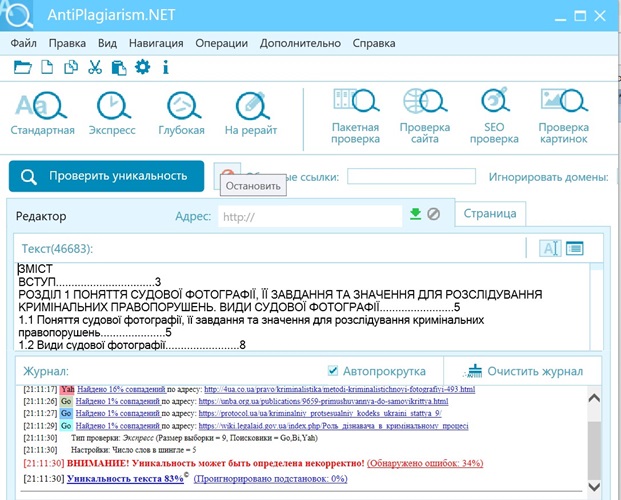The width and height of the screenshot is (621, 500).
Task: Open the 4ua.co.ua kriminalistika link
Action: click(339, 389)
